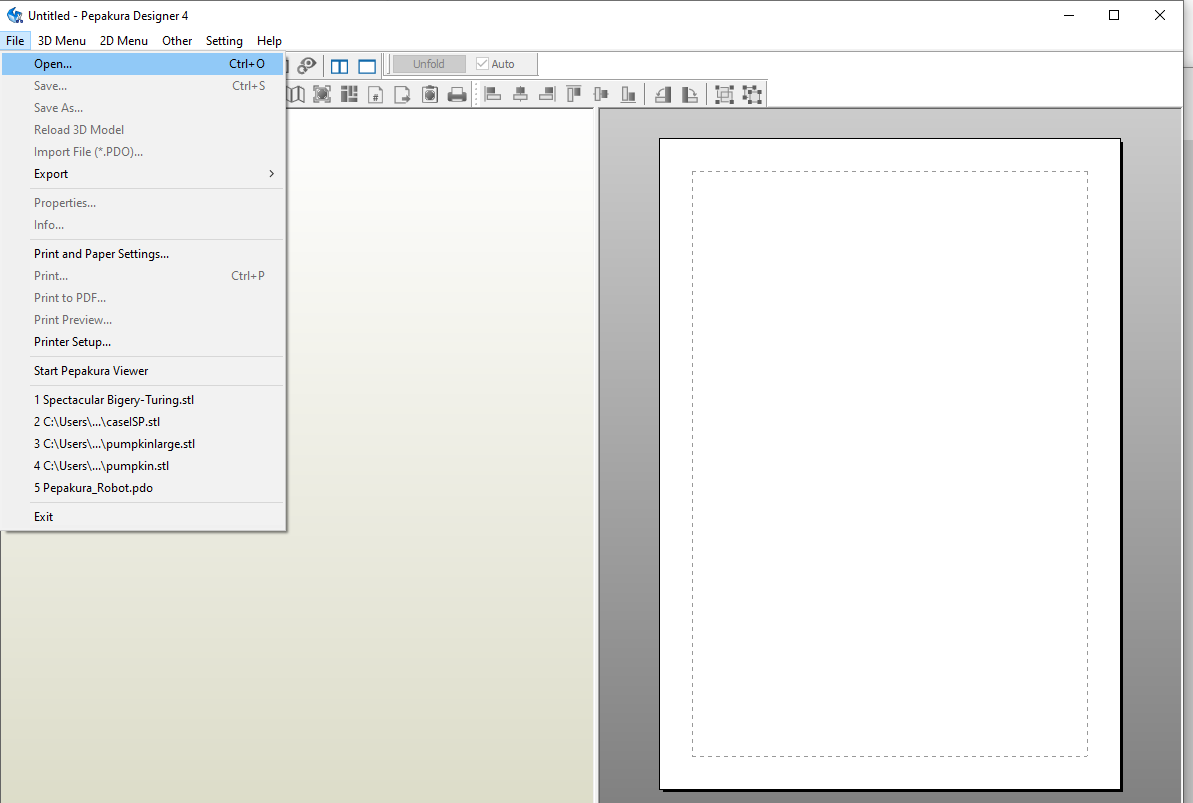The width and height of the screenshot is (1193, 803).
Task: Minimize the Pepakura Designer window
Action: [x=1069, y=15]
